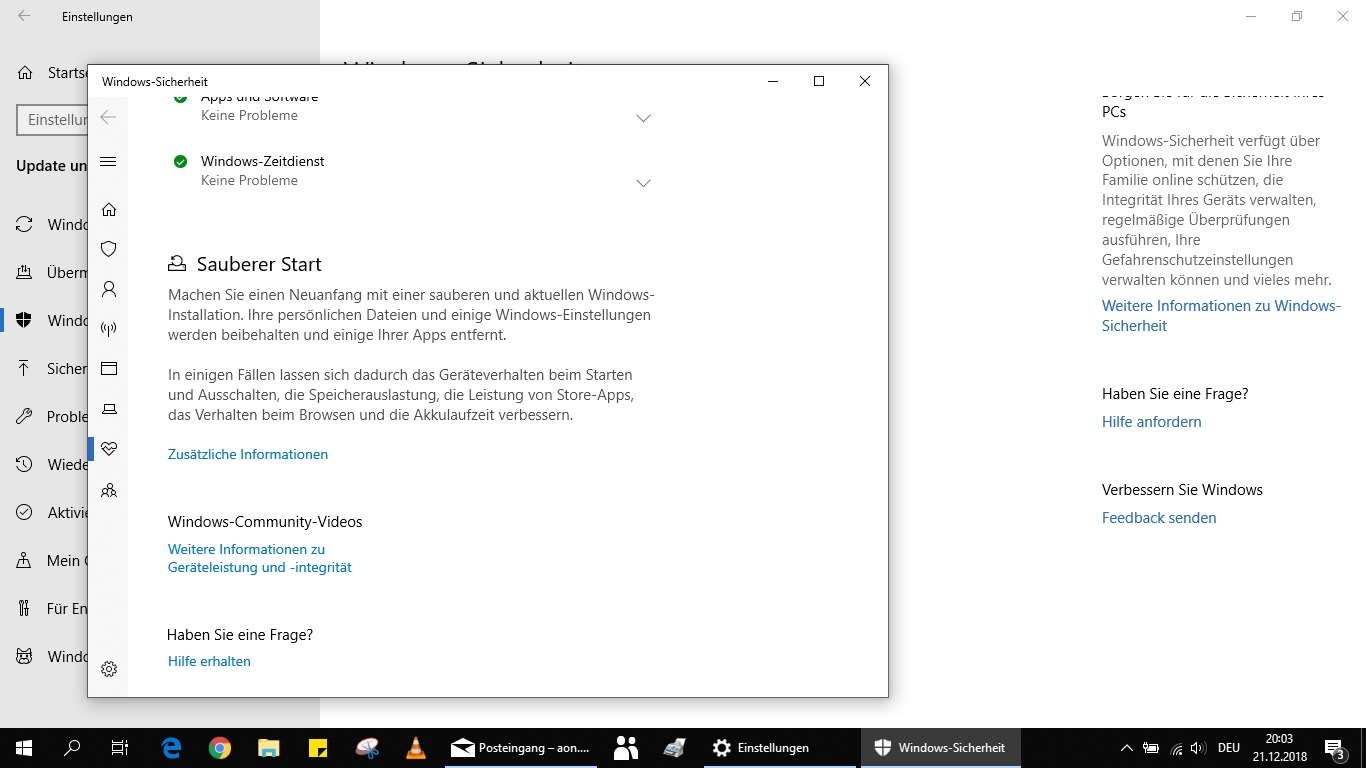1366x768 pixels.
Task: Open the Action Center notification icon
Action: point(1335,748)
